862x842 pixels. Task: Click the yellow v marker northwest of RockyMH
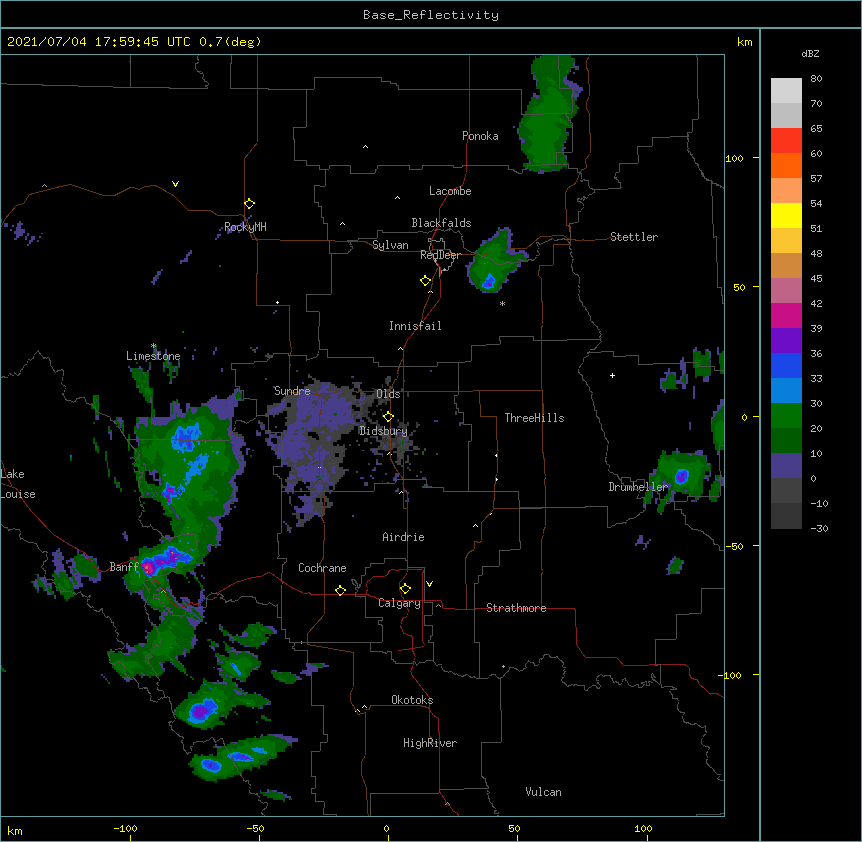pyautogui.click(x=175, y=184)
